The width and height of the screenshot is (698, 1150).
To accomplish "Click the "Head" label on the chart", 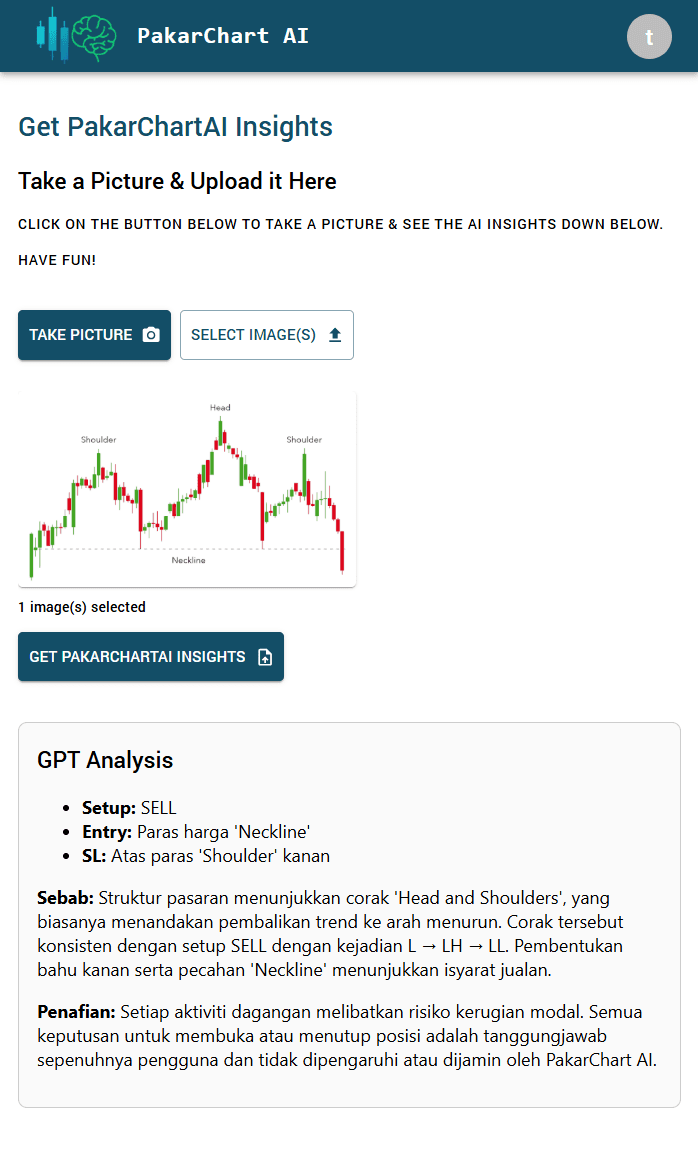I will [220, 408].
